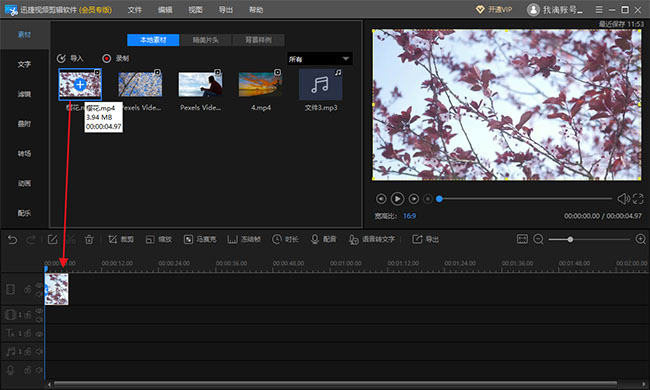Open the 滤镜 filter sidebar panel

click(24, 94)
